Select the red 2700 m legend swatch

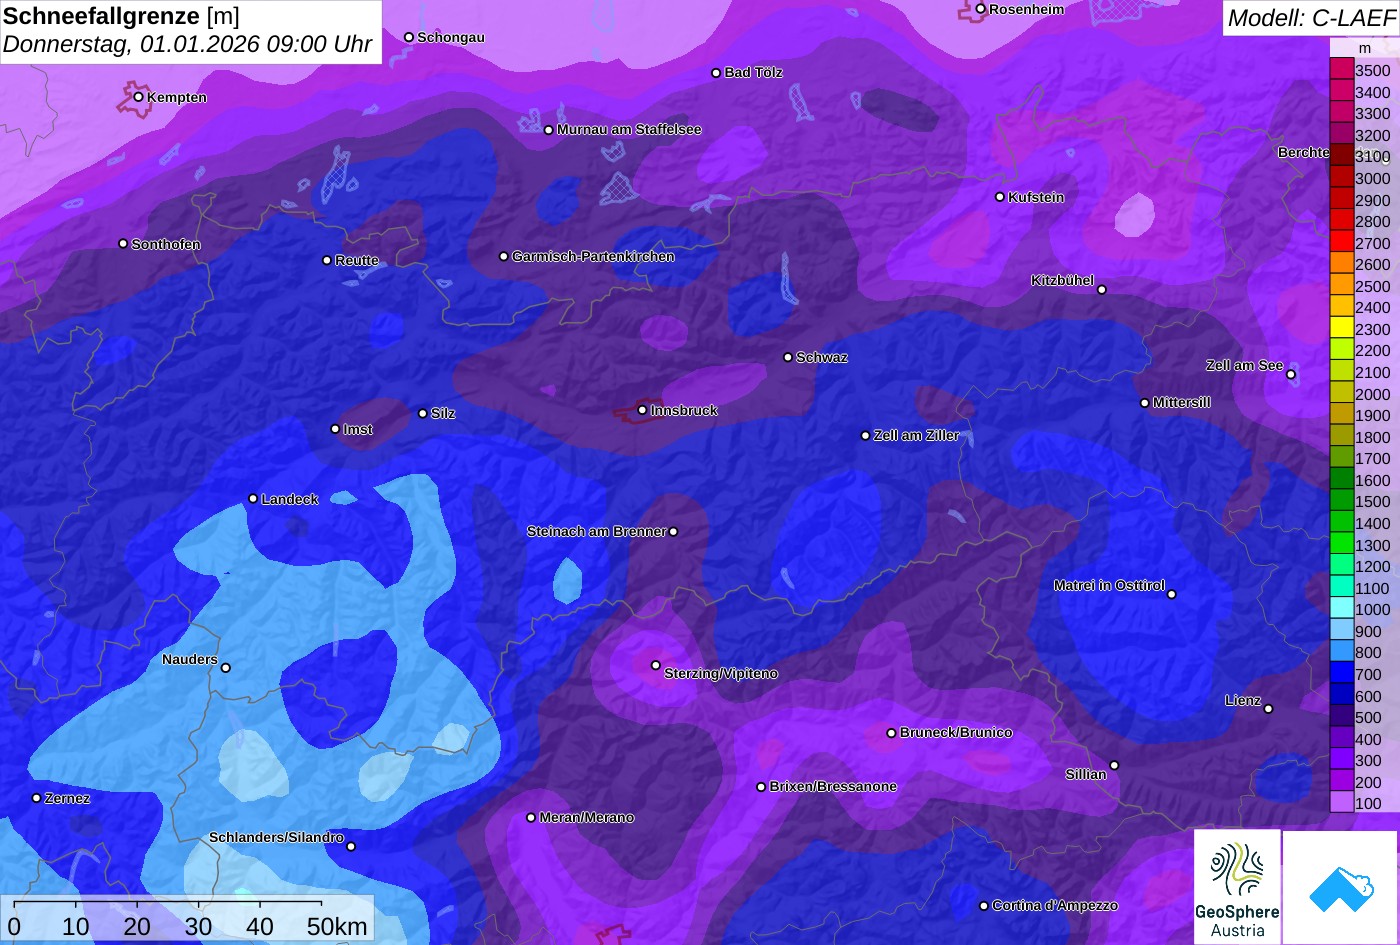click(1341, 243)
